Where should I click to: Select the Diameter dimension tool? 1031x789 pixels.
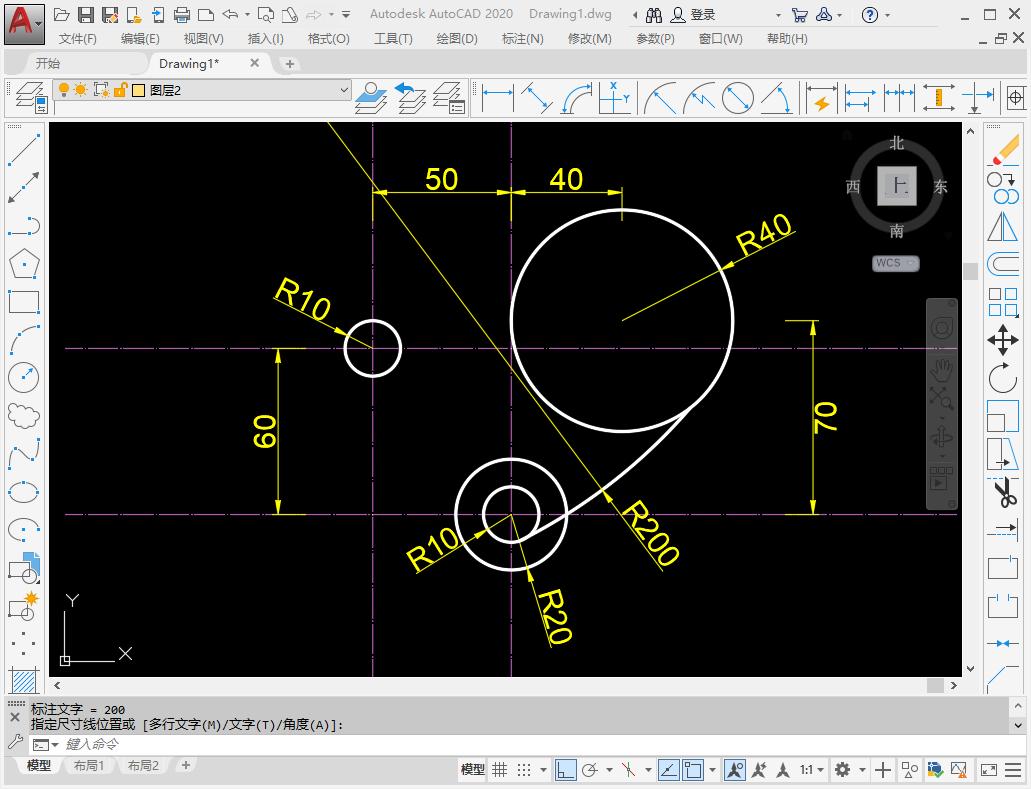pos(737,97)
